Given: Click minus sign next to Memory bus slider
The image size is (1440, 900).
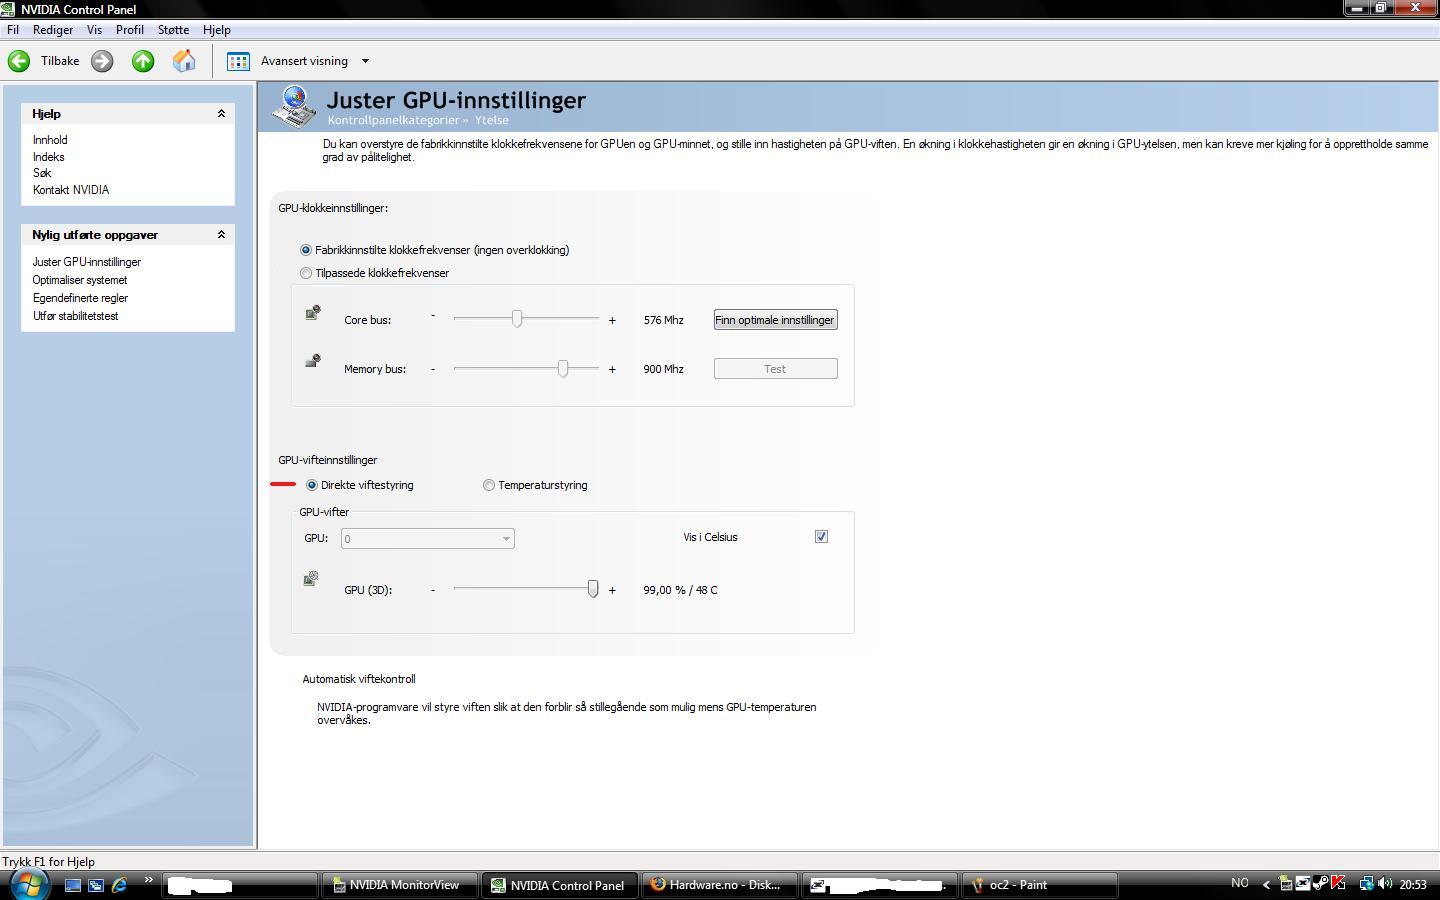Looking at the screenshot, I should coord(433,369).
